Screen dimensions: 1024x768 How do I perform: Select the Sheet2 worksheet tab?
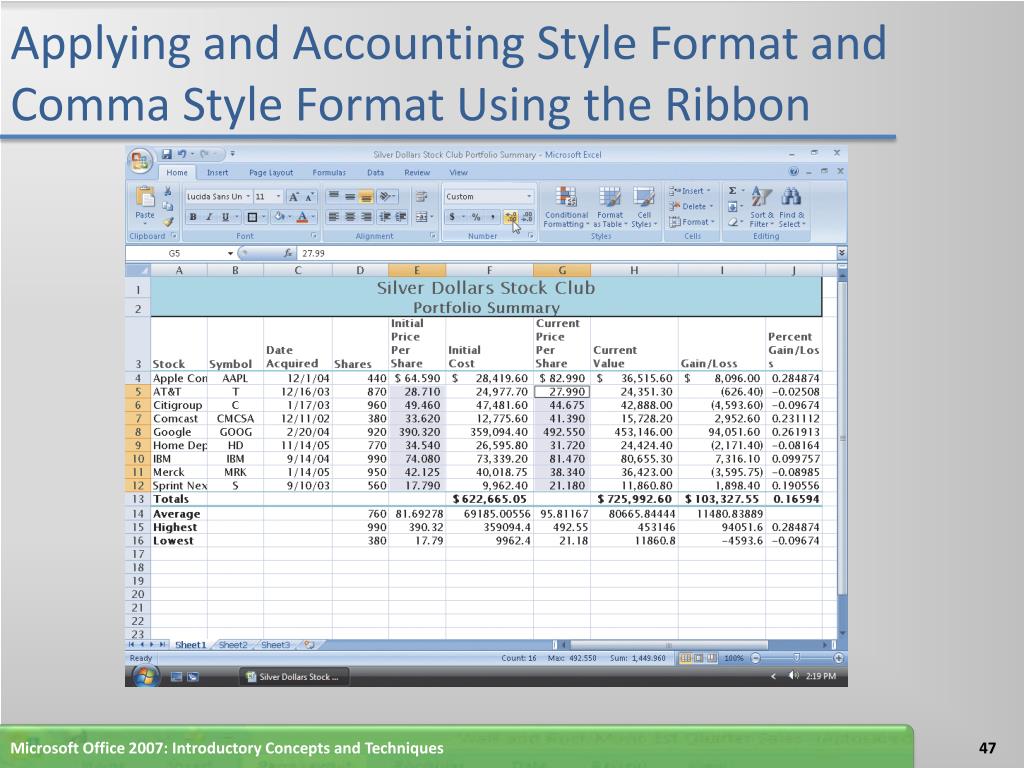click(233, 645)
